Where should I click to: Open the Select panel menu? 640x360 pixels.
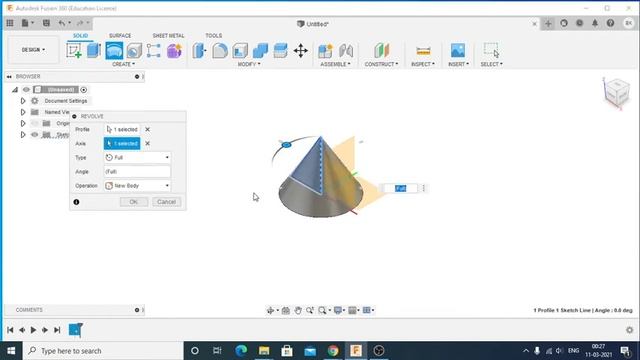point(491,64)
